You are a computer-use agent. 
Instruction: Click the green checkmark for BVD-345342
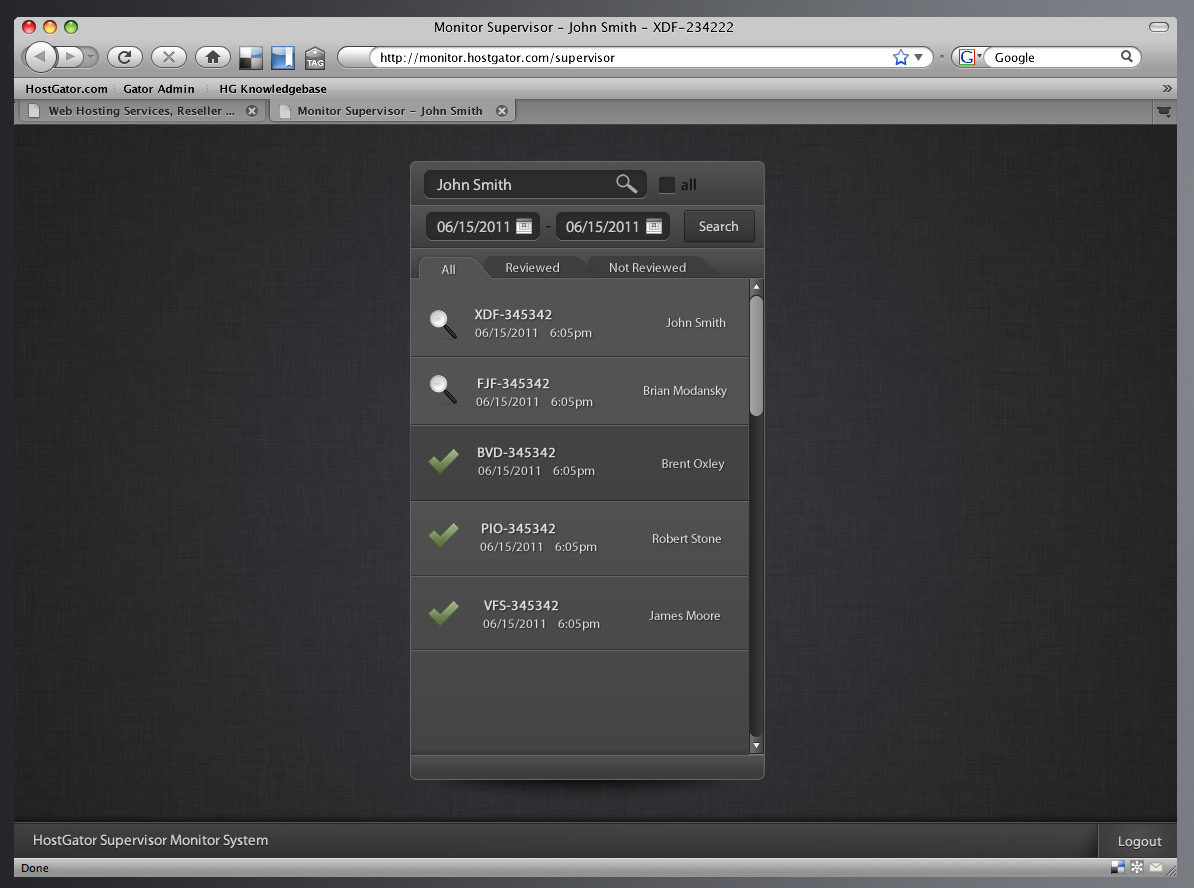tap(444, 461)
